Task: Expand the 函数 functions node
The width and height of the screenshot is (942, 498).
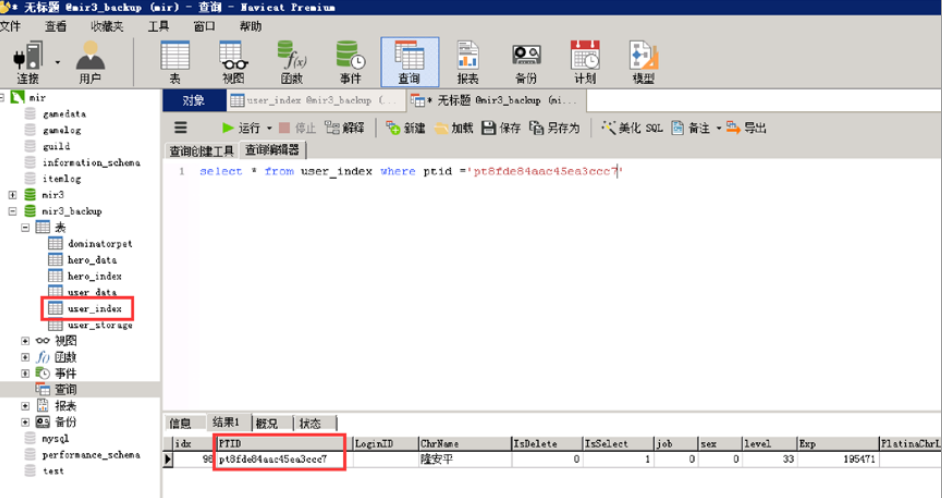Action: (25, 357)
